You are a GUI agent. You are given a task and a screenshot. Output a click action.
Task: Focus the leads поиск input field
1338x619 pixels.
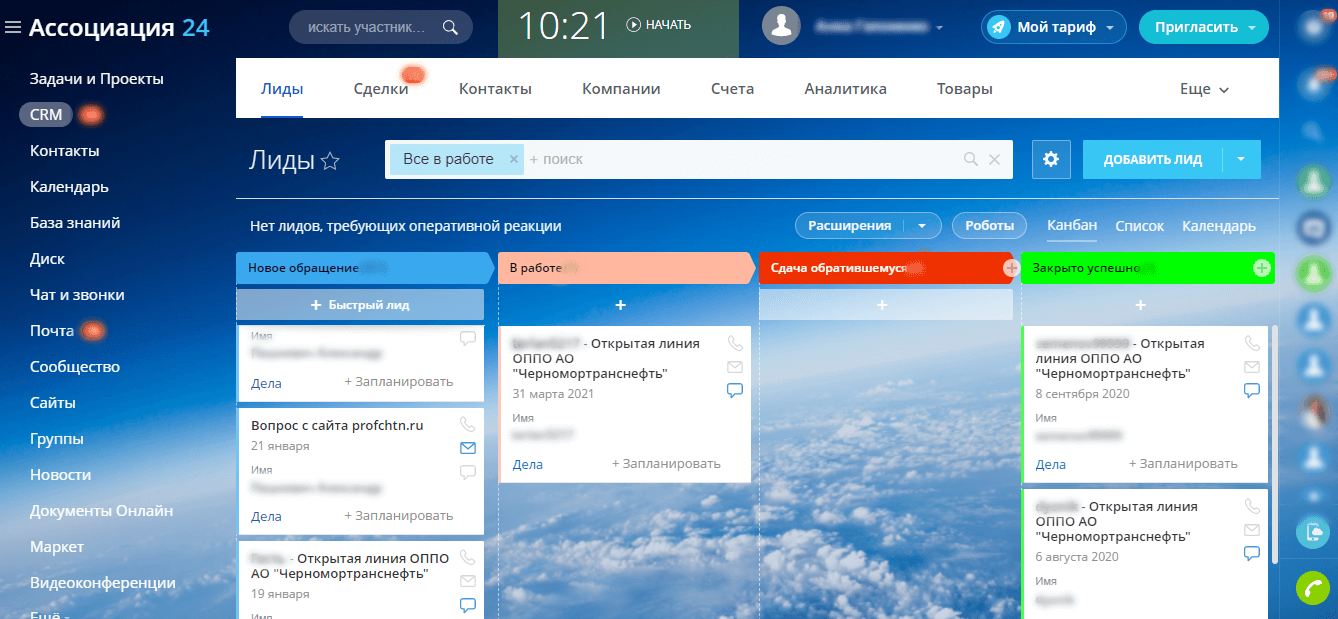740,159
